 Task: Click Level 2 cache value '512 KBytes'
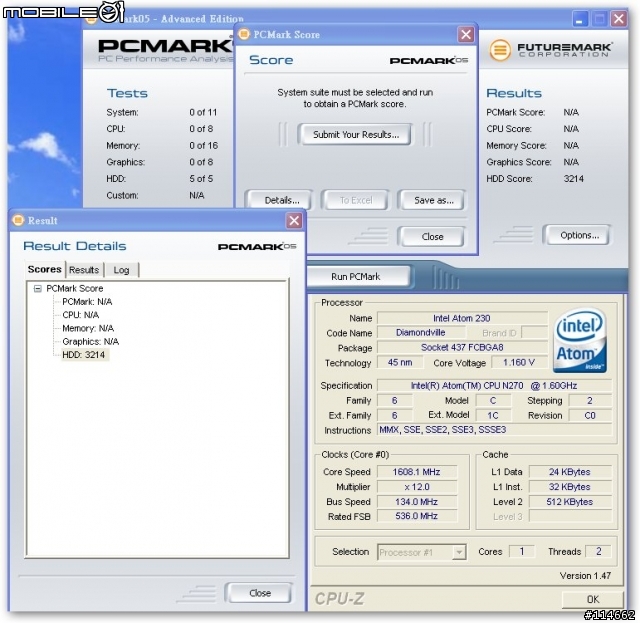(570, 502)
